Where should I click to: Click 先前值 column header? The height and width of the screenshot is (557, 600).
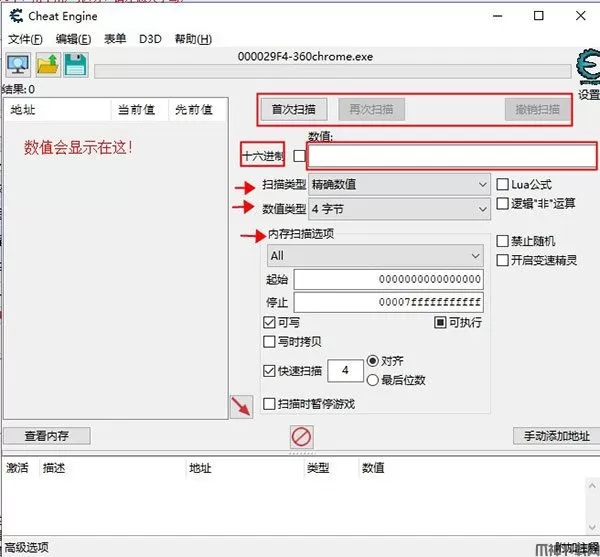[x=197, y=110]
